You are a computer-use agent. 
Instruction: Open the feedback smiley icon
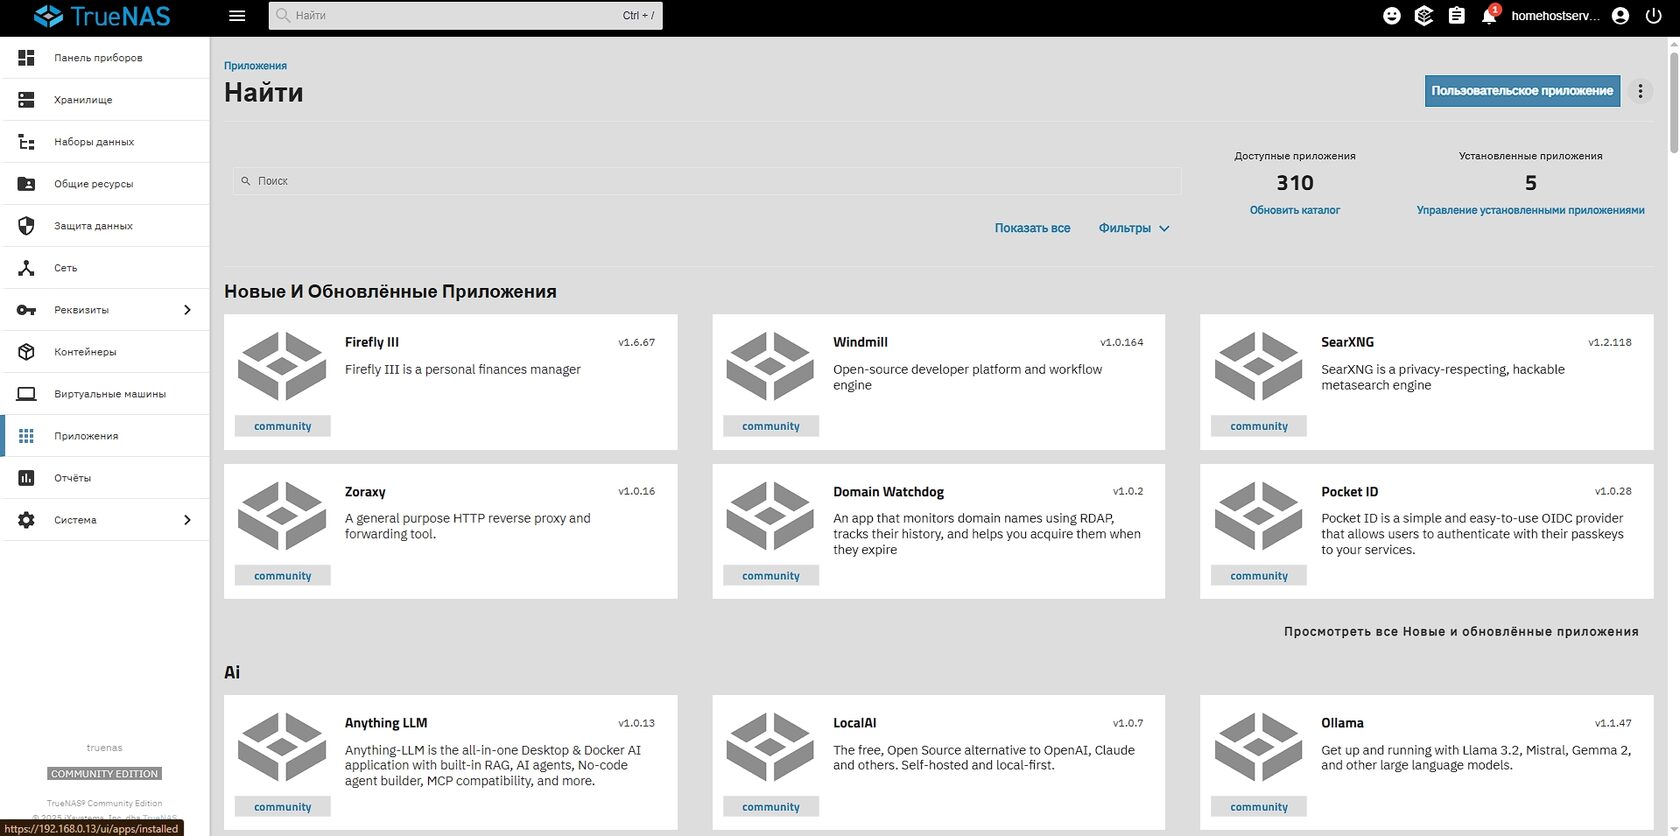[1391, 16]
